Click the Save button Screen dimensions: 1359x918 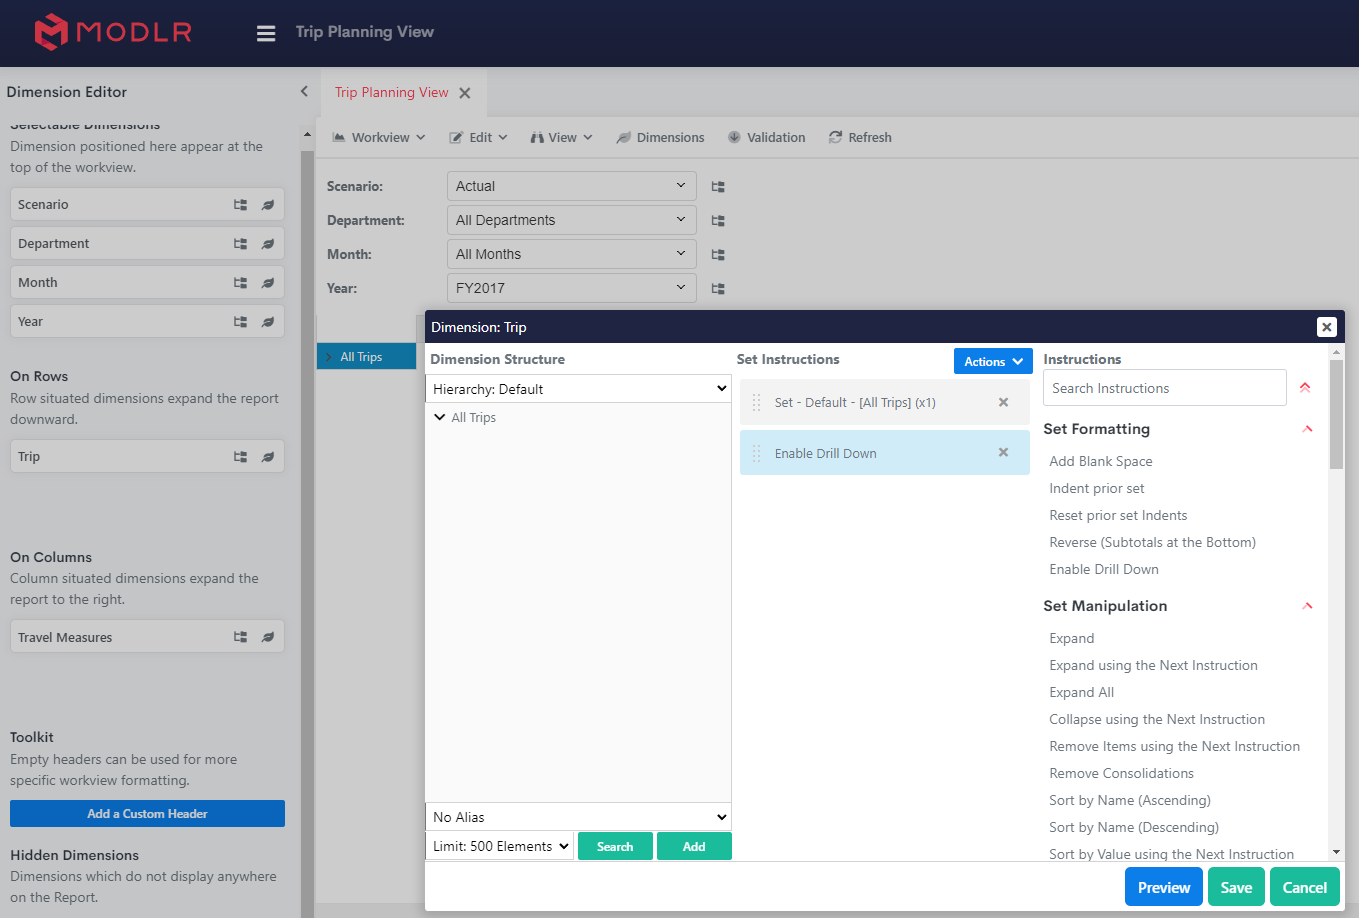(x=1236, y=887)
